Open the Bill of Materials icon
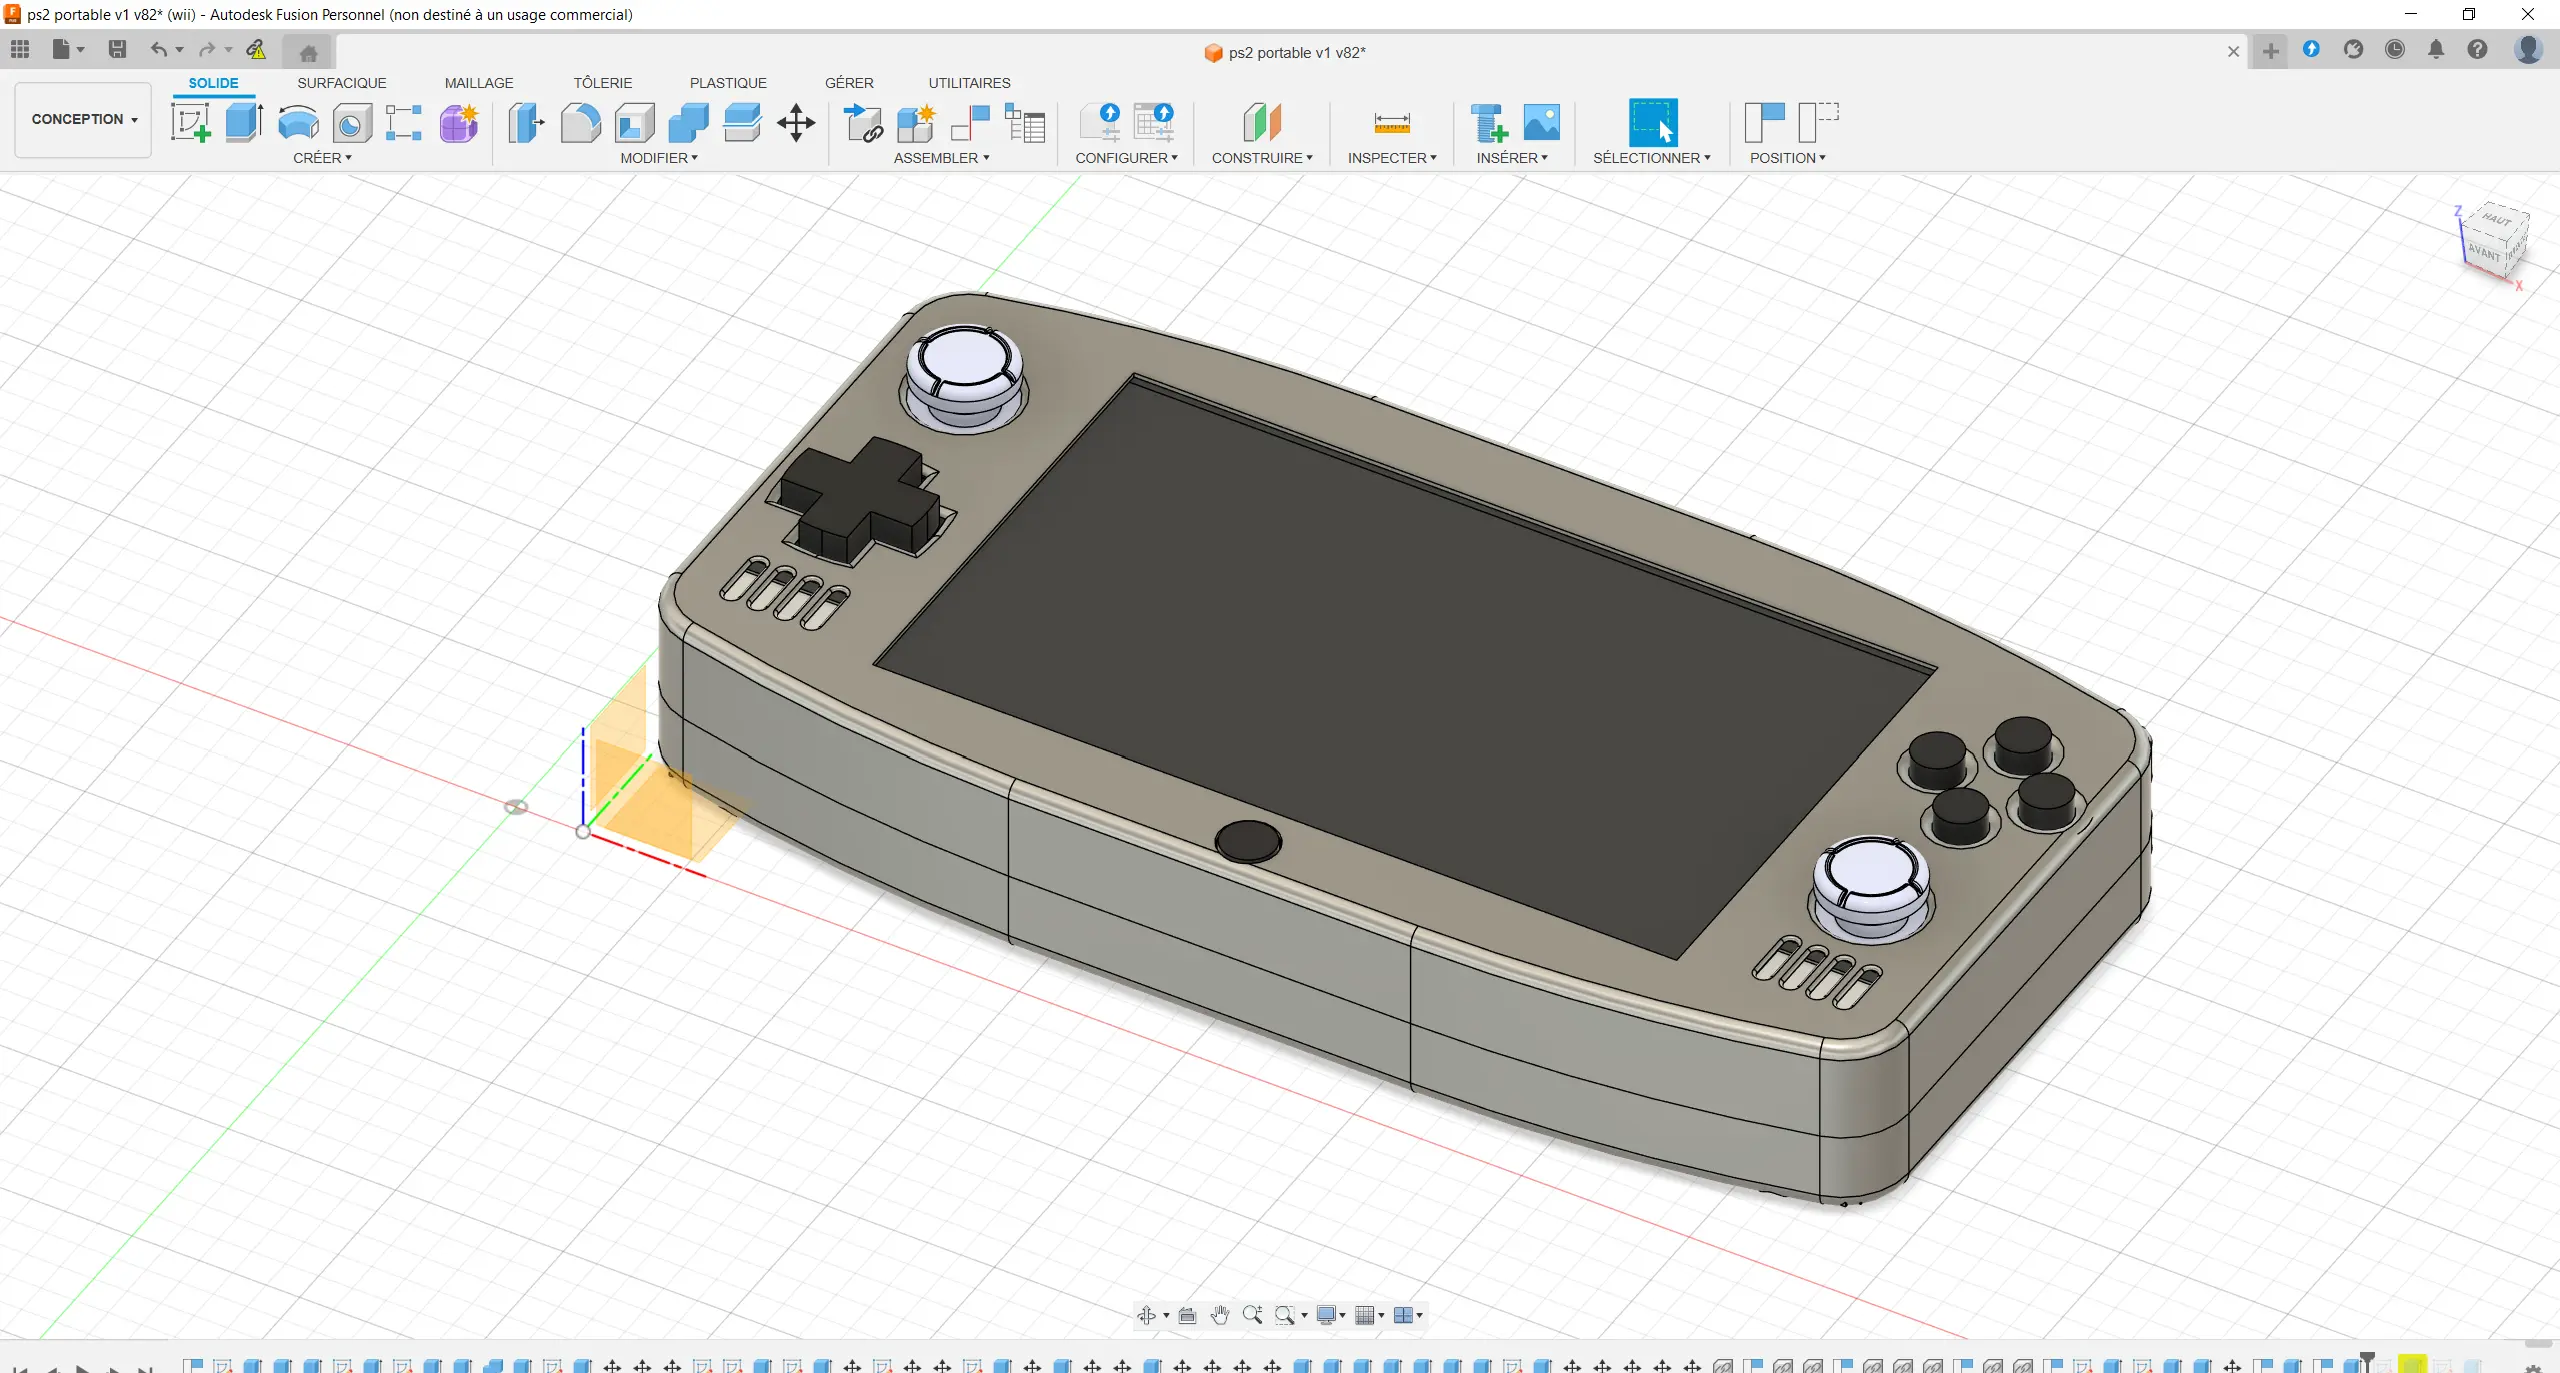This screenshot has width=2560, height=1373. coord(1025,124)
